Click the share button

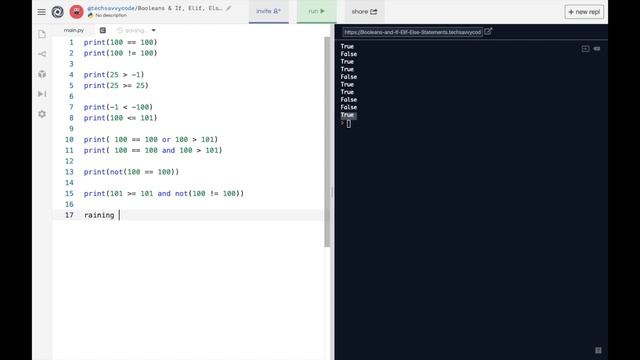364,11
